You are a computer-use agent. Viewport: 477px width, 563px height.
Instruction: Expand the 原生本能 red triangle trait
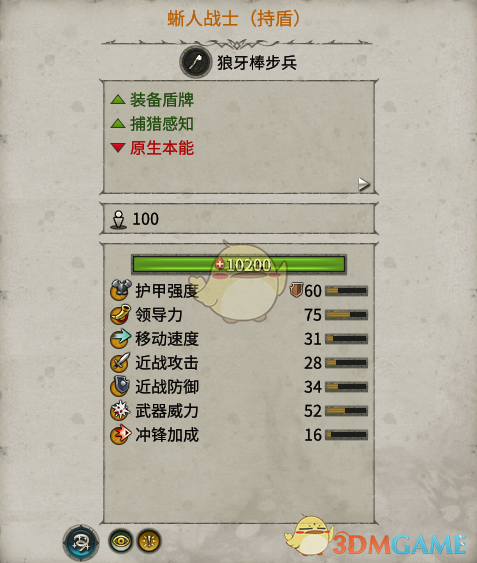tap(117, 148)
